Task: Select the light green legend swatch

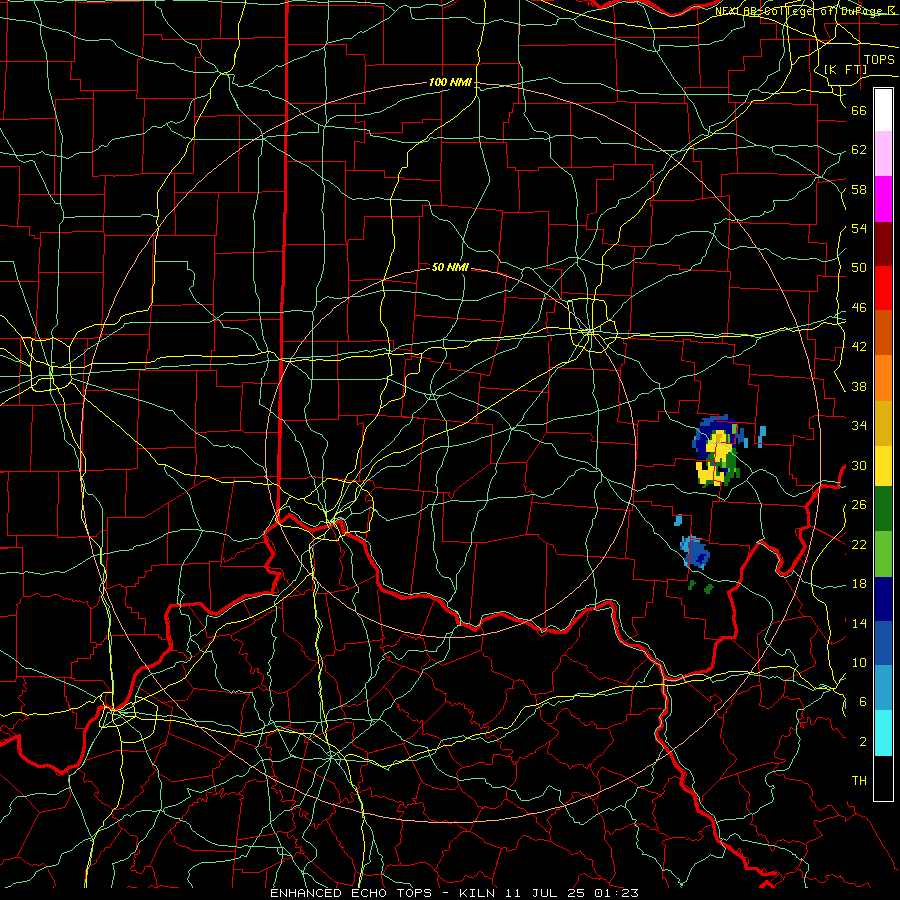Action: click(x=883, y=554)
